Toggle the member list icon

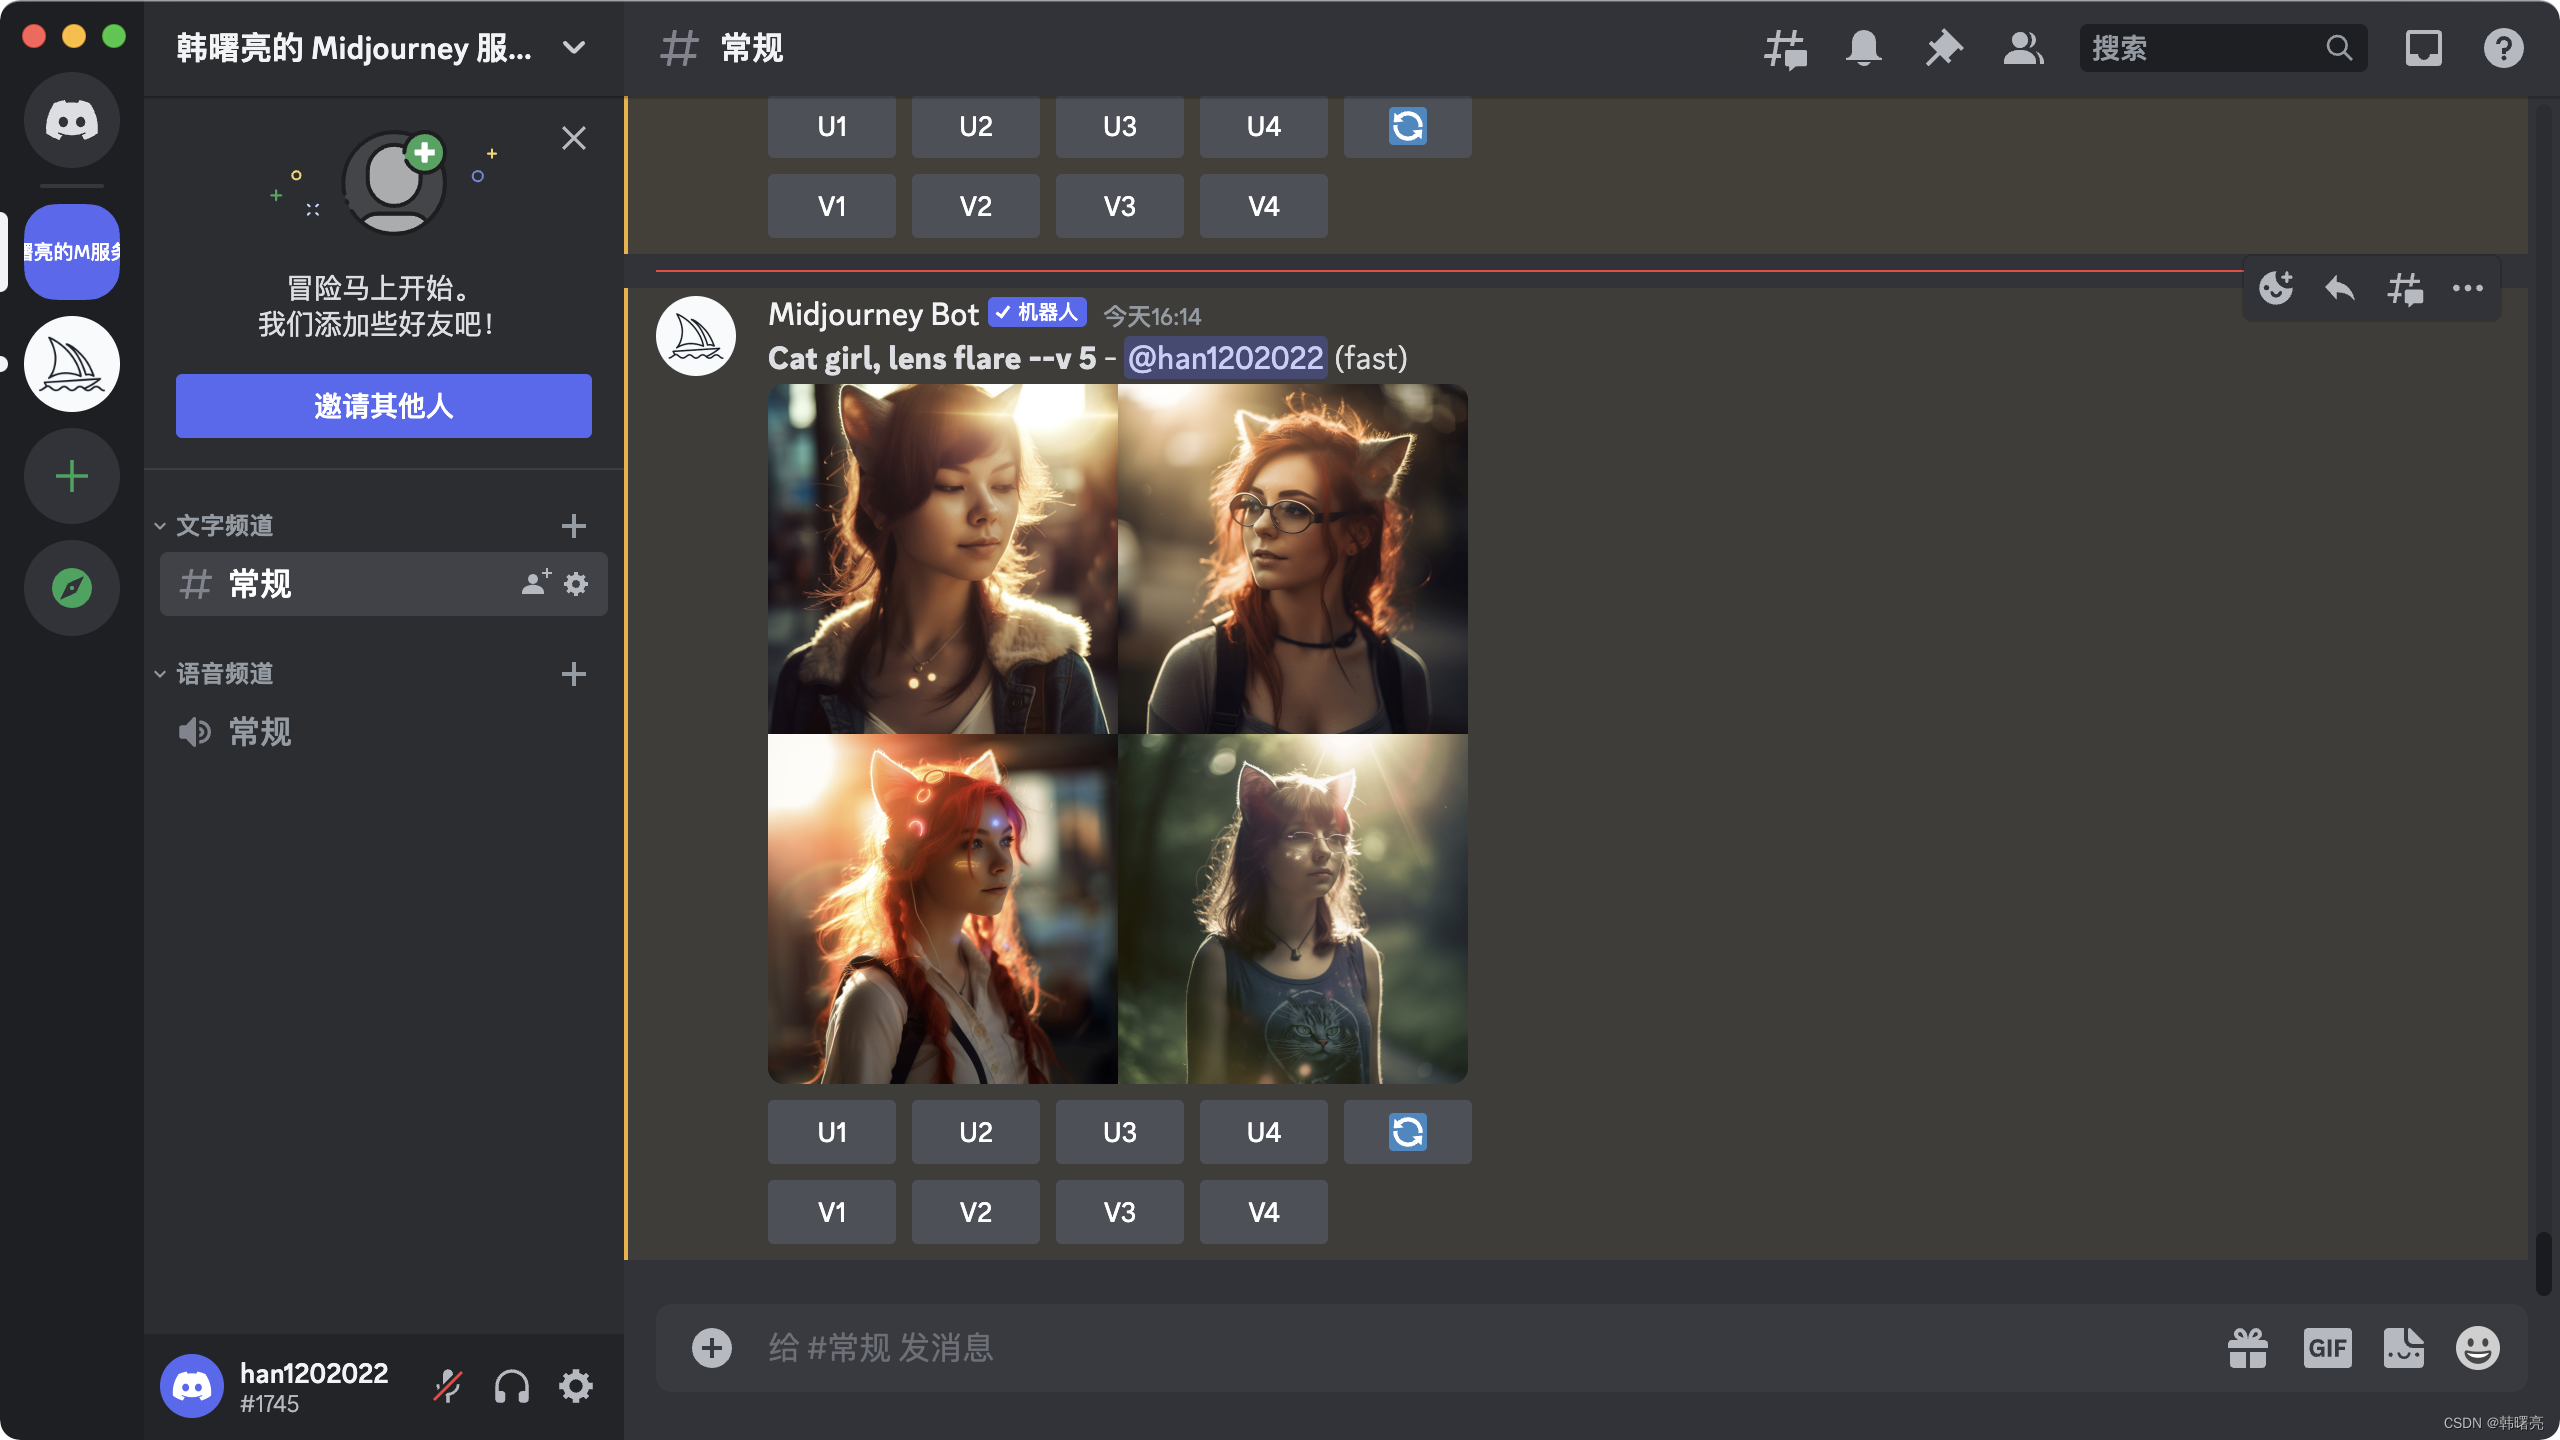[x=2023, y=48]
